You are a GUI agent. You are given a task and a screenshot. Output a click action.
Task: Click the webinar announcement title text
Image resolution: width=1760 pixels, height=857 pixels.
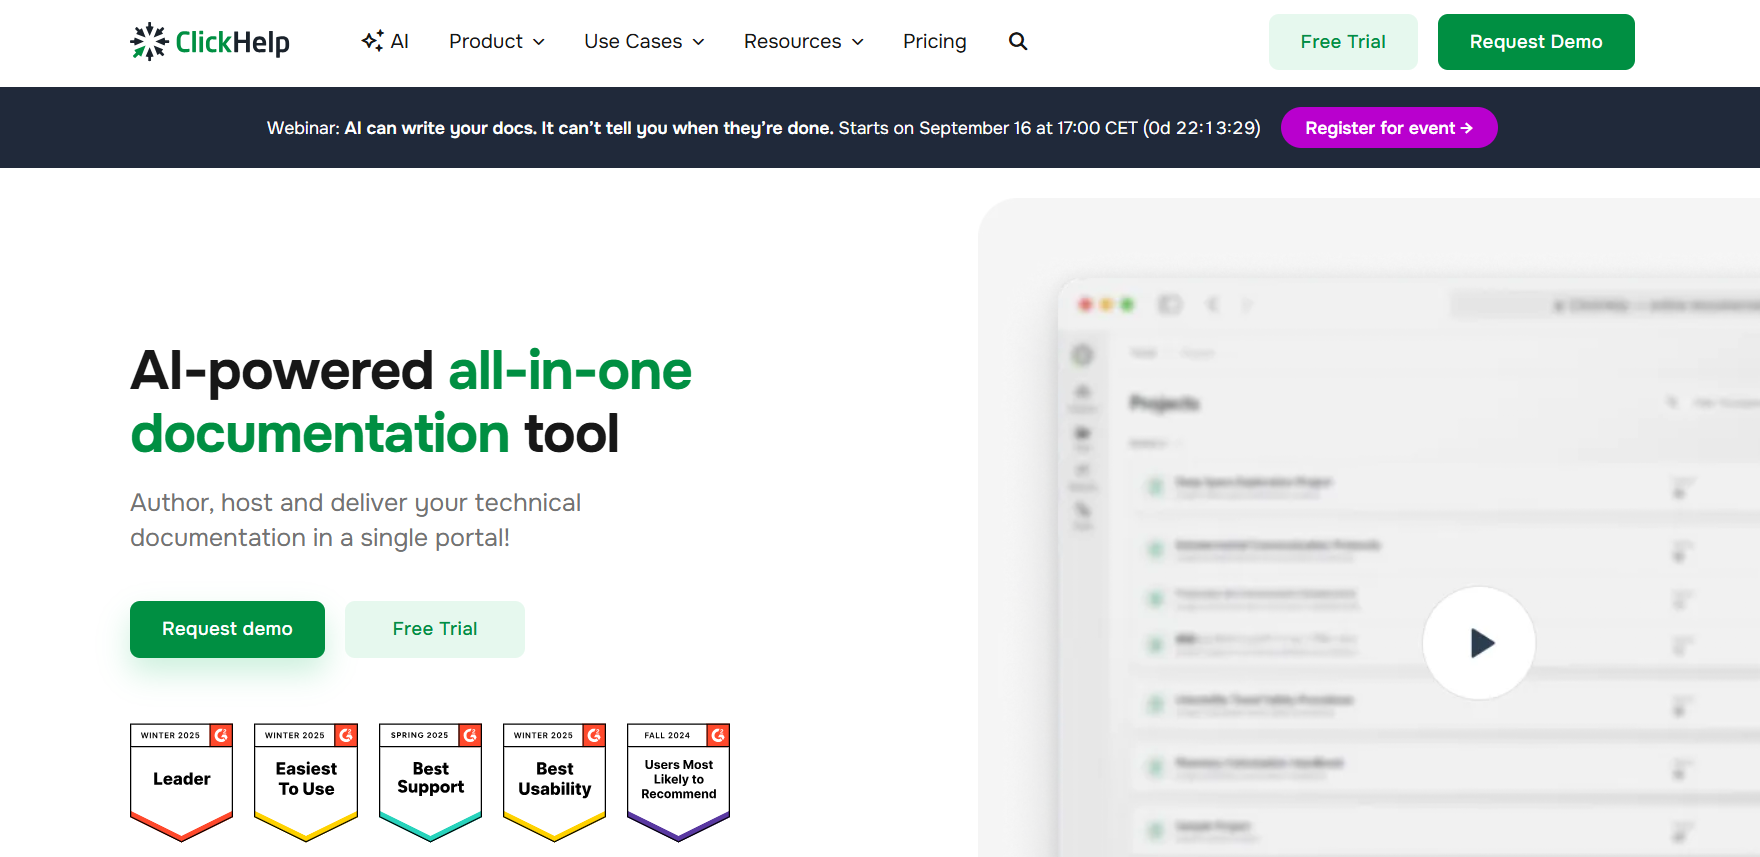click(589, 128)
